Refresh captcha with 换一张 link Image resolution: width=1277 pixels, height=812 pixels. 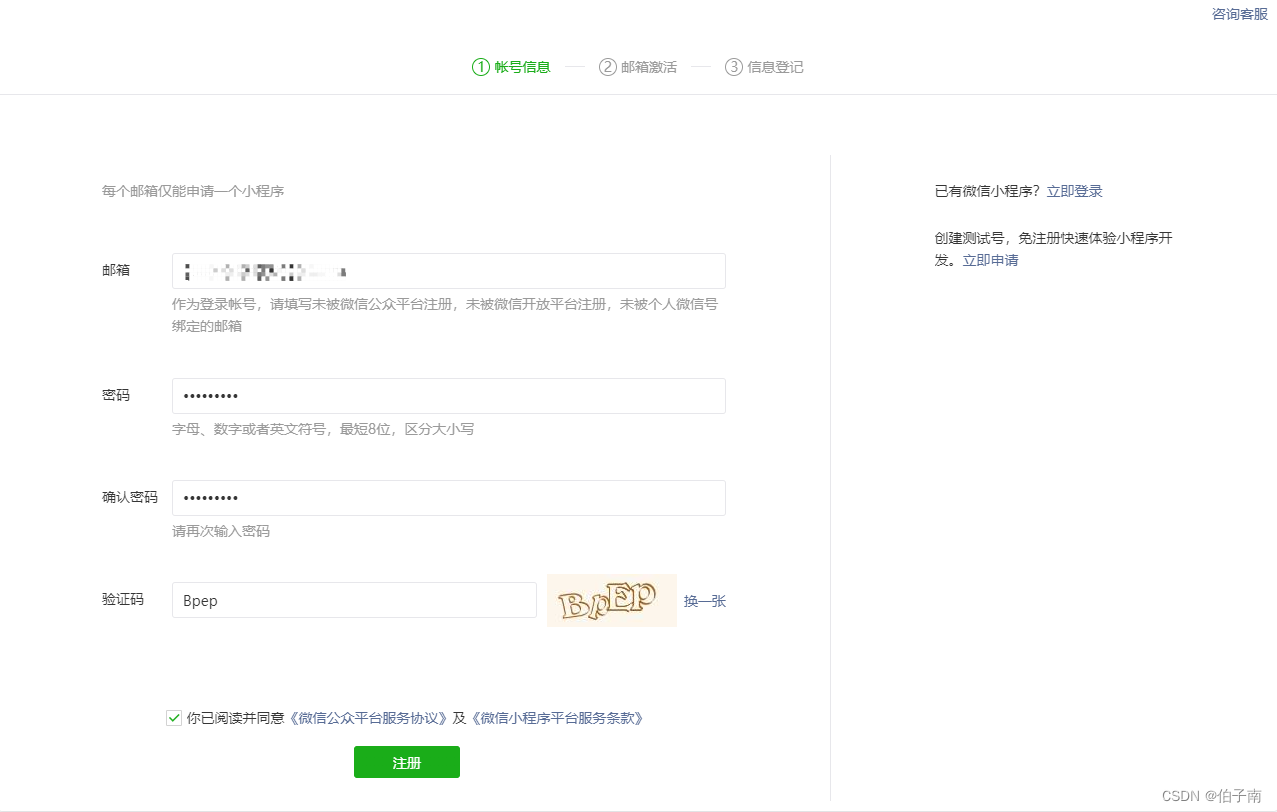(x=706, y=600)
